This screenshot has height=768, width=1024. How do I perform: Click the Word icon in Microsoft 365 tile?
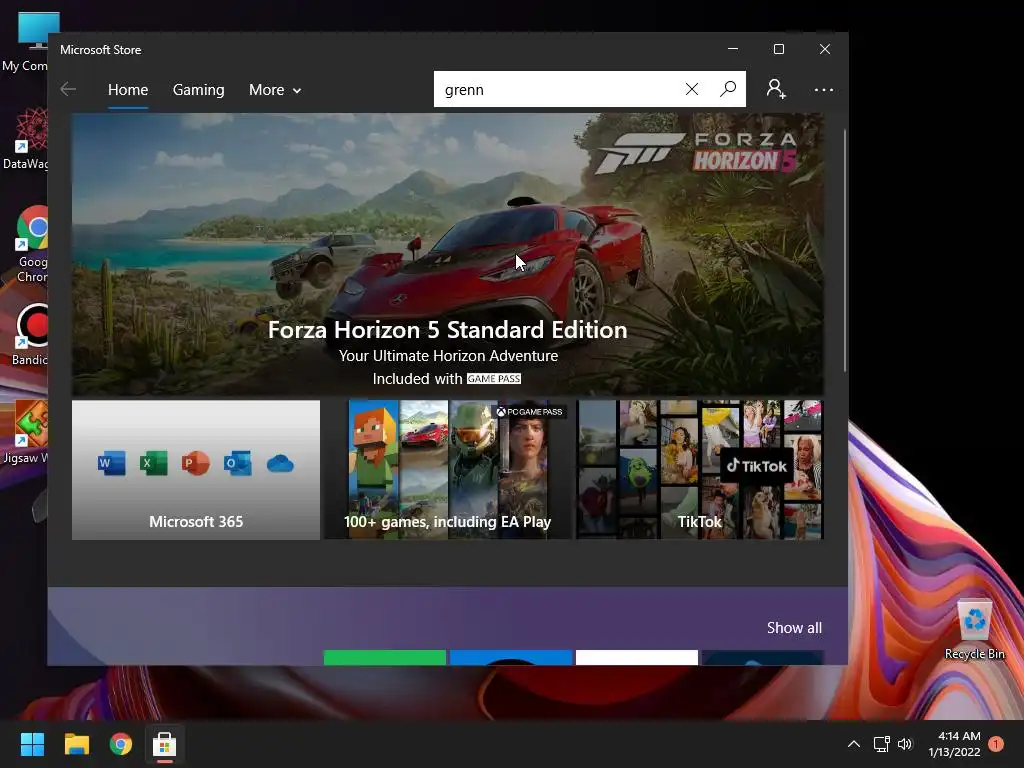(111, 464)
